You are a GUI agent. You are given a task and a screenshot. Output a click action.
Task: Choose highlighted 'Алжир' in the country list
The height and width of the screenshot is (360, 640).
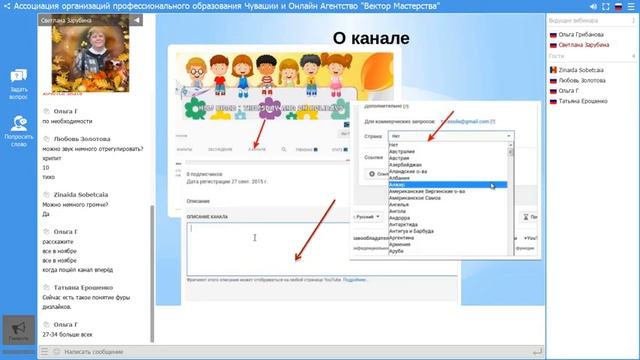pos(448,185)
